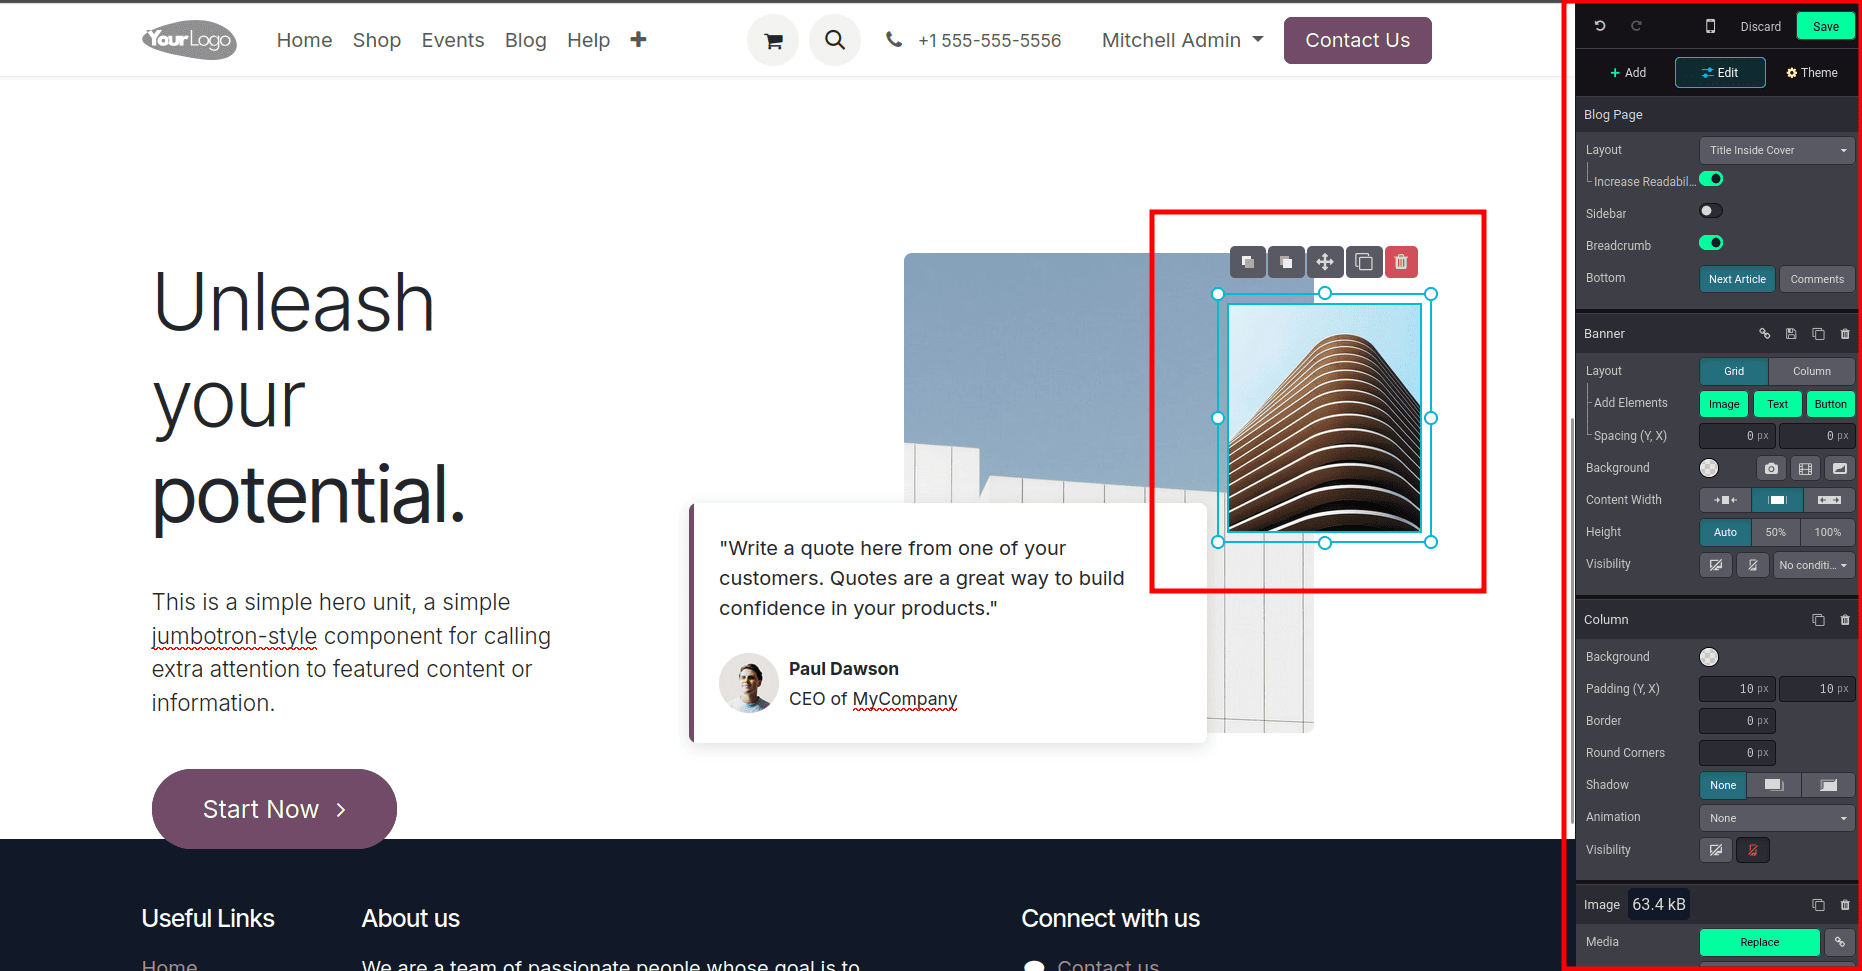Open the Shop menu in the navbar

[376, 40]
